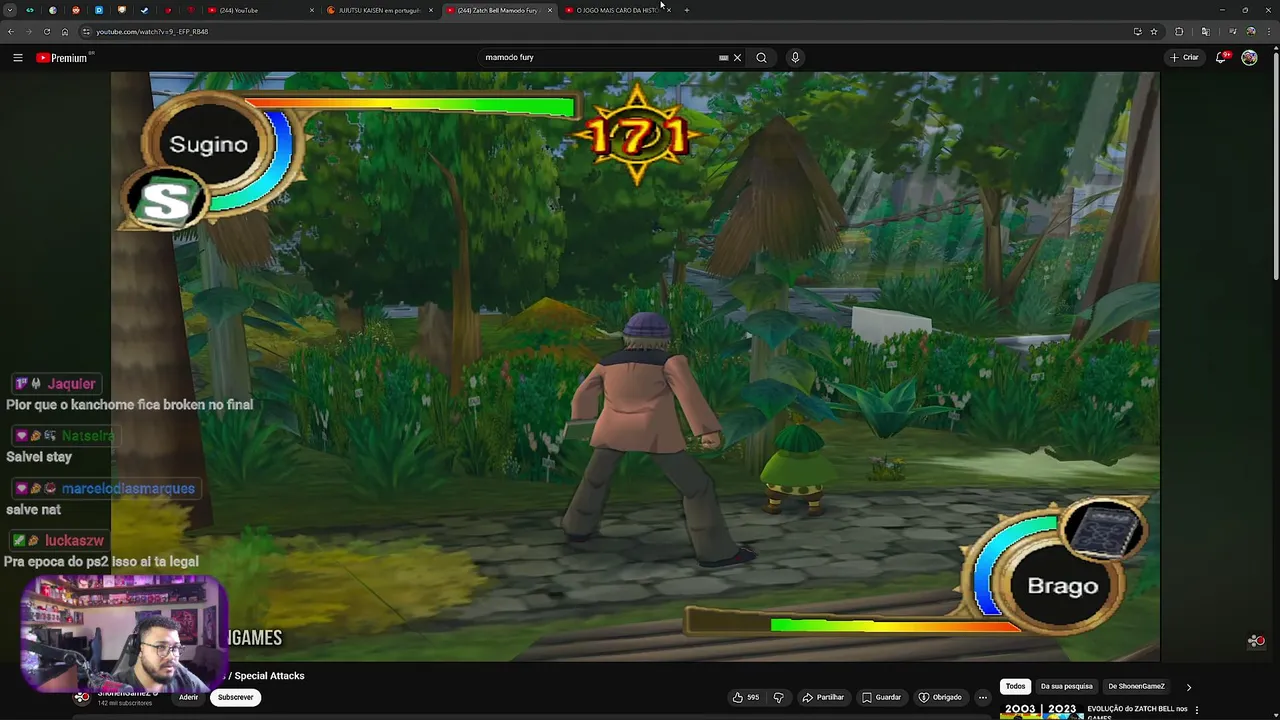
Task: Bookmark this page with star icon
Action: pyautogui.click(x=1154, y=31)
